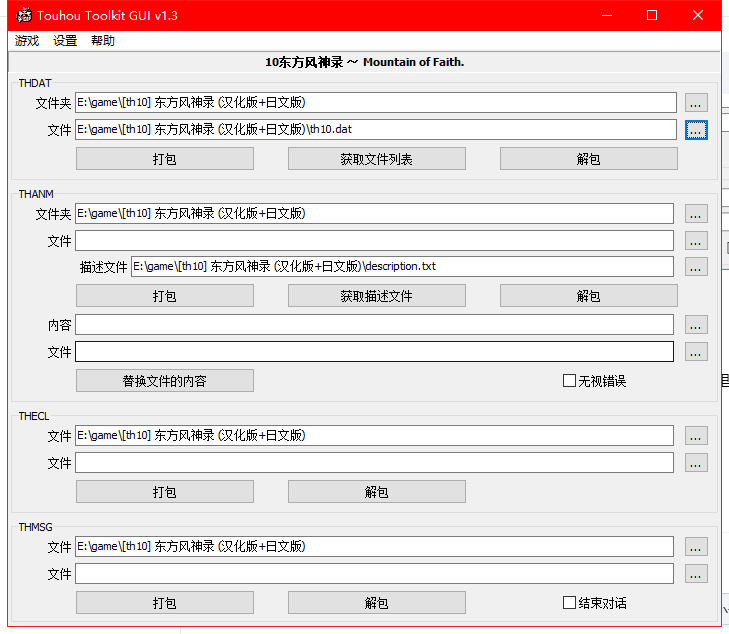
Task: Browse for first THMSG 文件 path
Action: click(x=696, y=547)
